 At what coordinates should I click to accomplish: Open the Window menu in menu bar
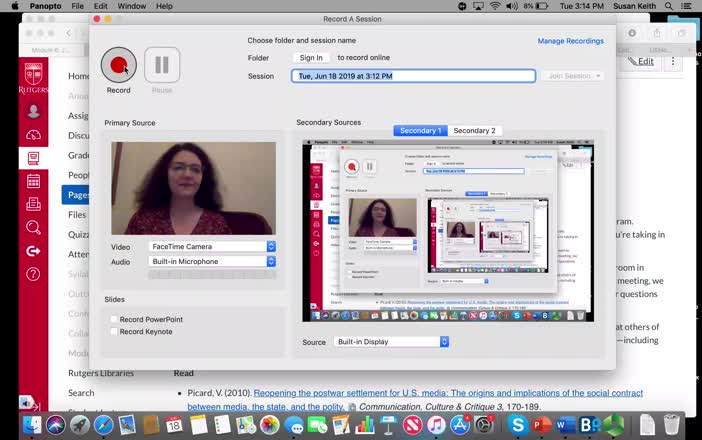(131, 6)
